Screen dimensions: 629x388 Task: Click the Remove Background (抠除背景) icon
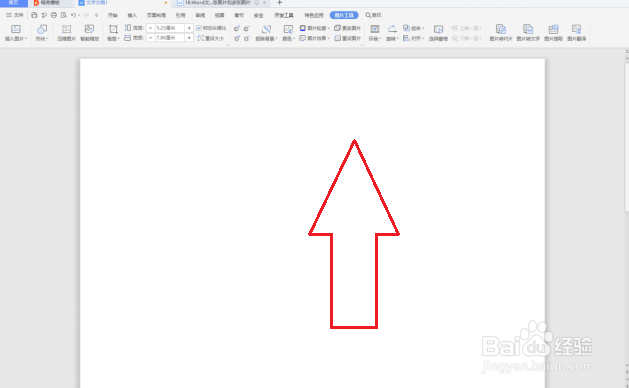pyautogui.click(x=266, y=29)
